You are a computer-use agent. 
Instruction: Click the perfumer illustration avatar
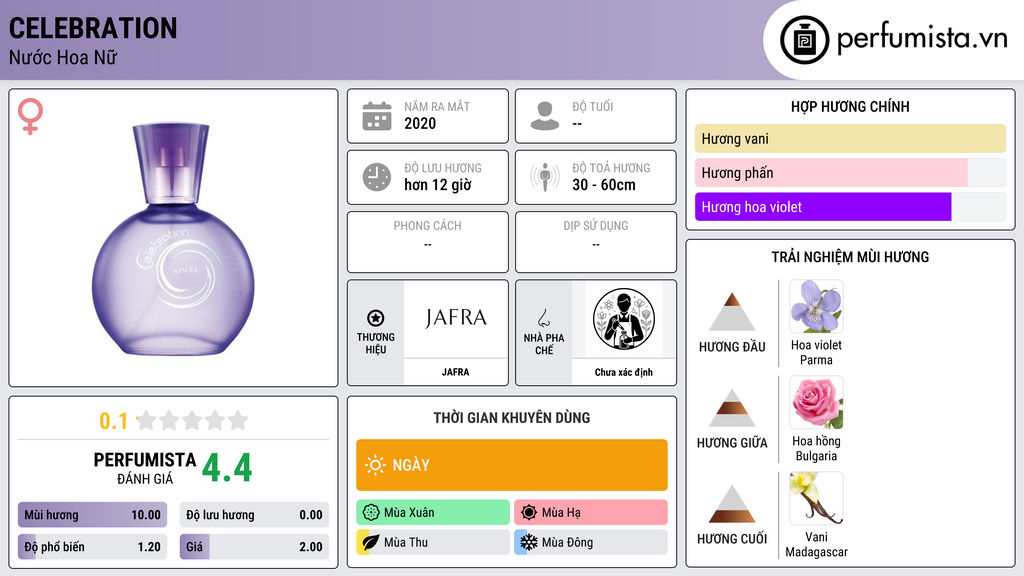[624, 319]
